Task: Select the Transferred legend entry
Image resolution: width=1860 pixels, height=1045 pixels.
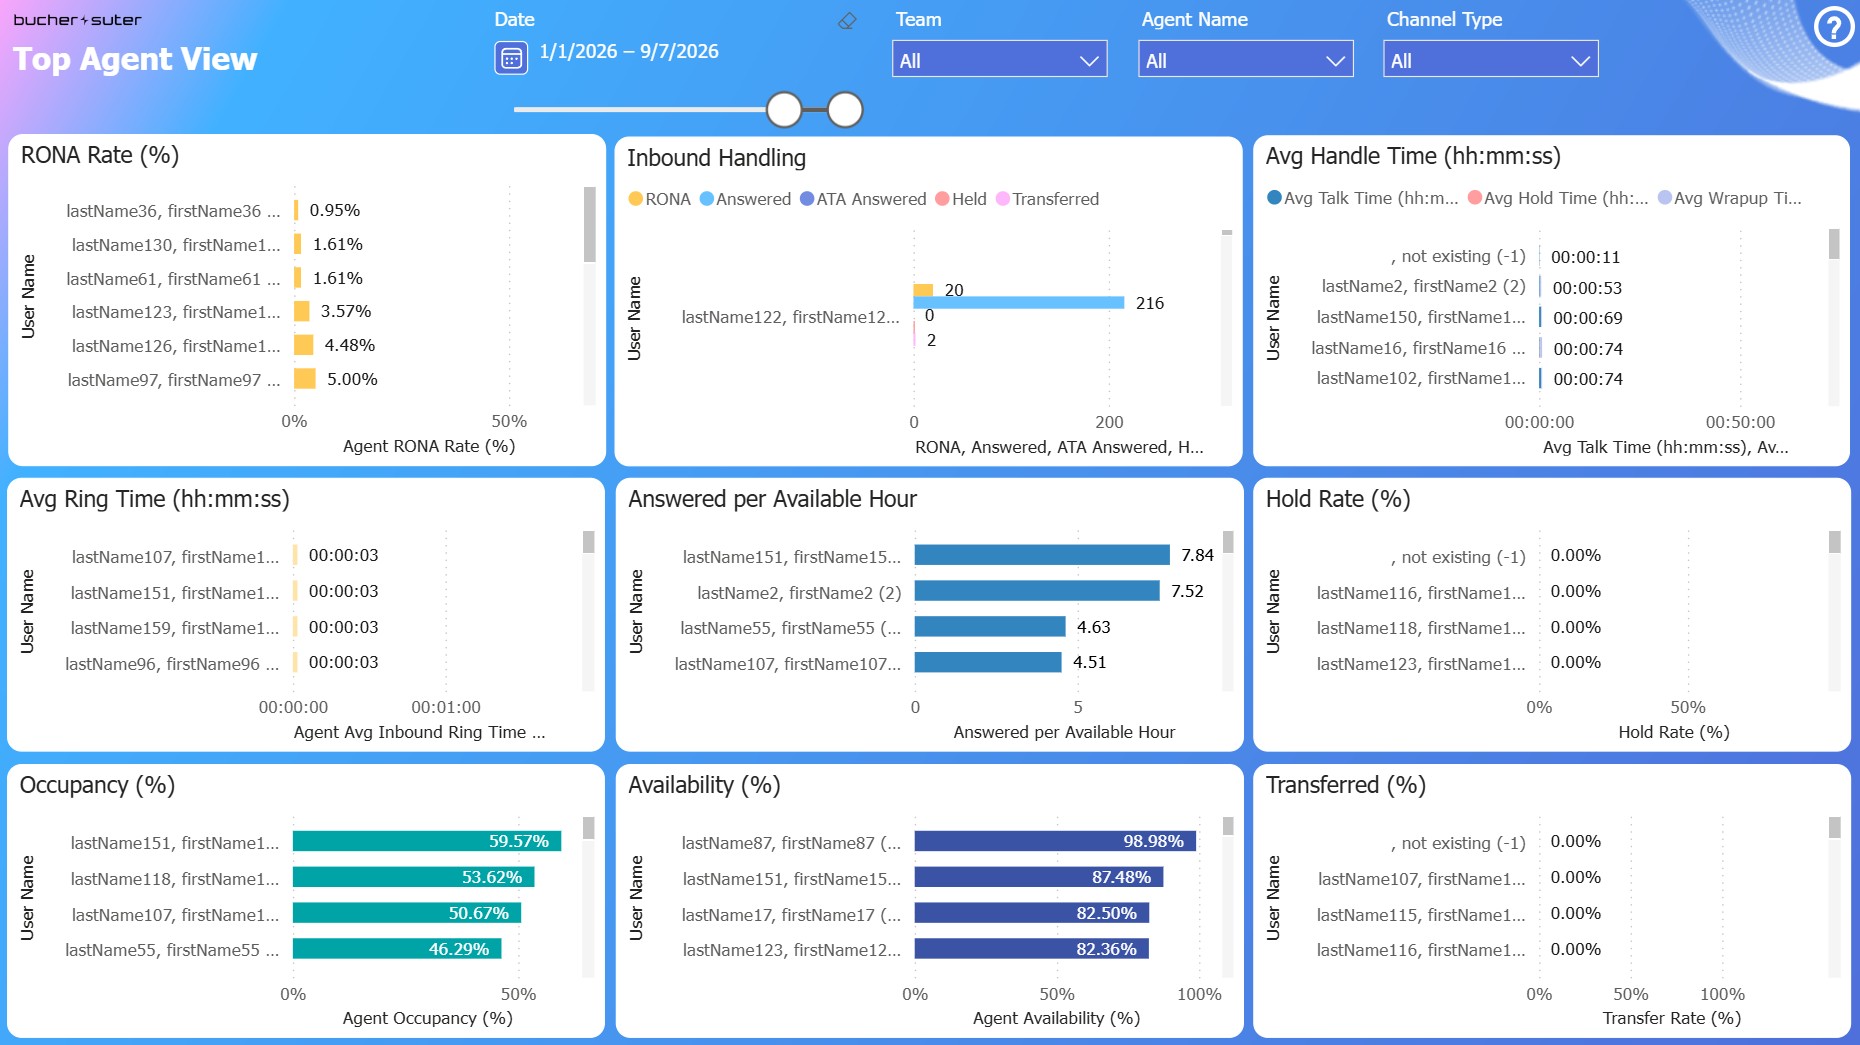Action: point(1047,199)
